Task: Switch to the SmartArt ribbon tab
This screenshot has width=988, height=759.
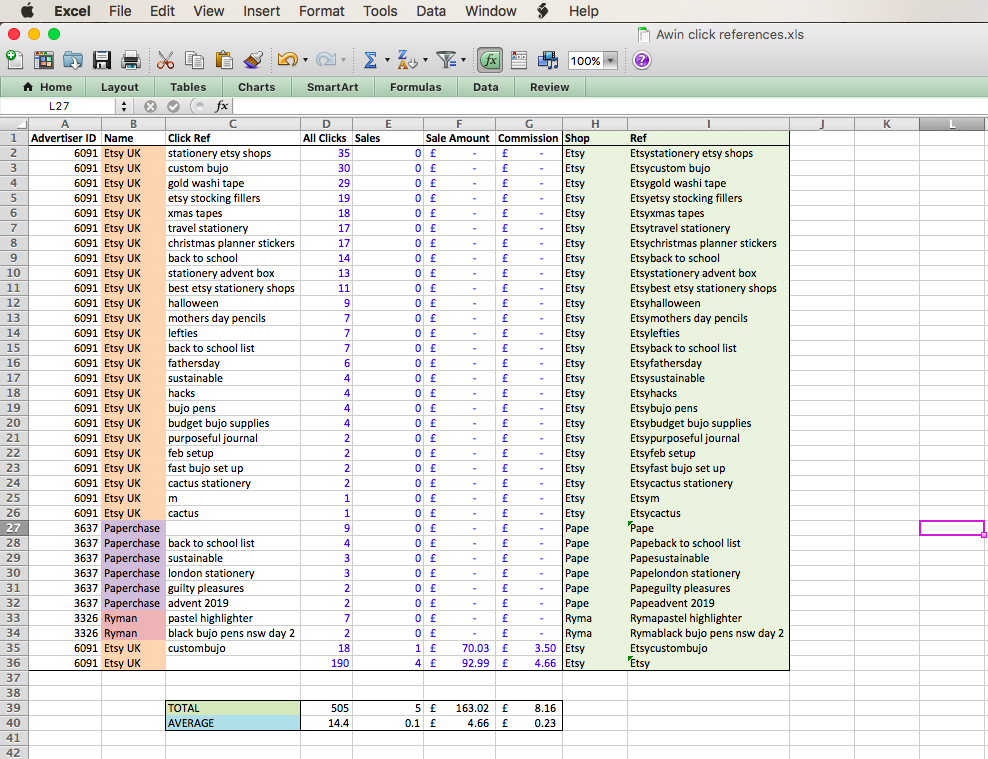Action: click(x=333, y=87)
